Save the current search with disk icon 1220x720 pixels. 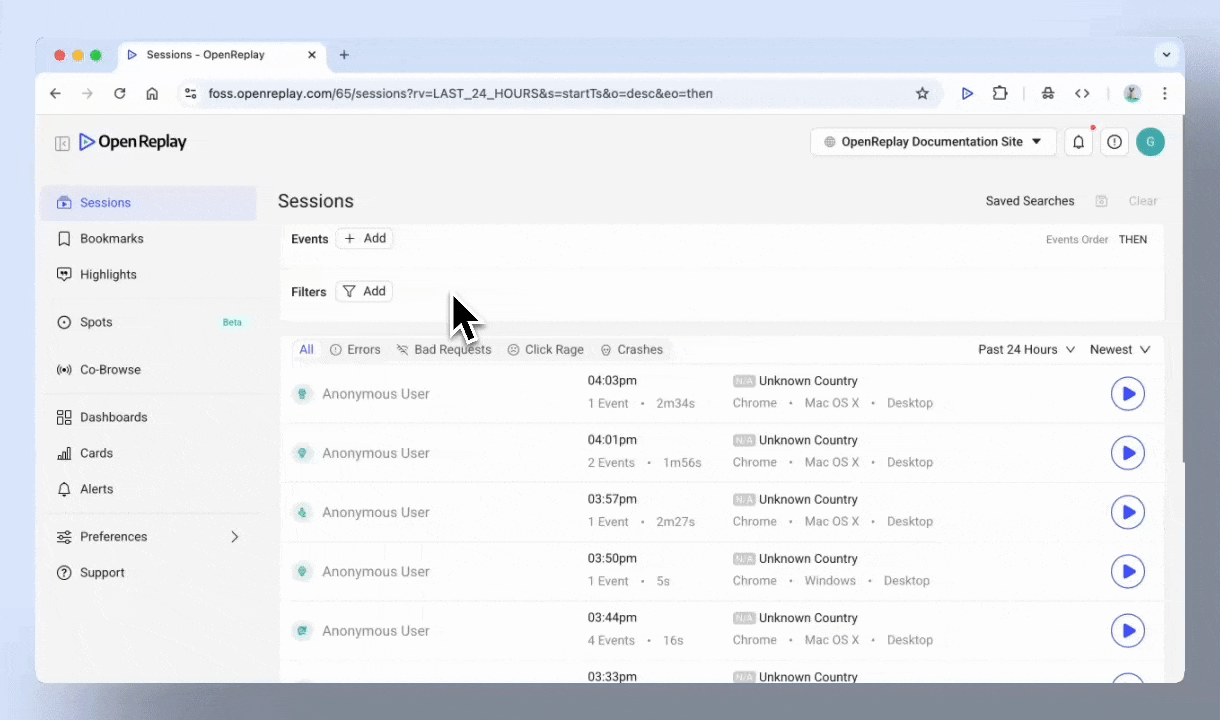(x=1101, y=201)
